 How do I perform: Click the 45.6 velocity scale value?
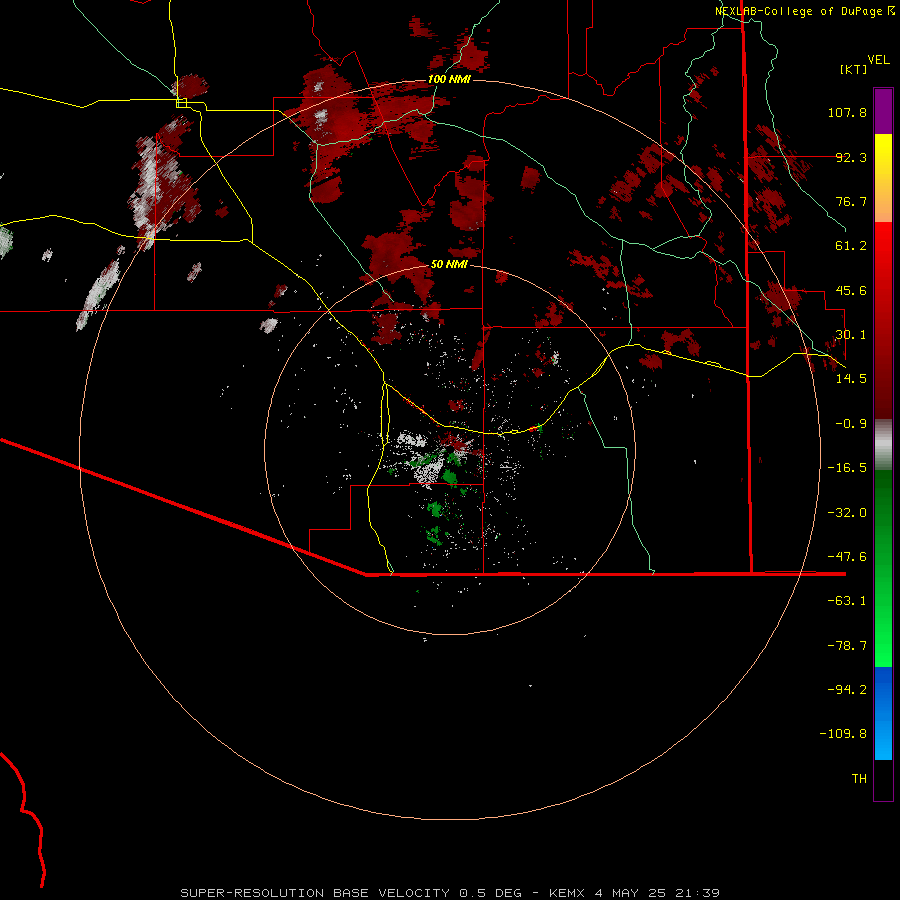coord(851,290)
